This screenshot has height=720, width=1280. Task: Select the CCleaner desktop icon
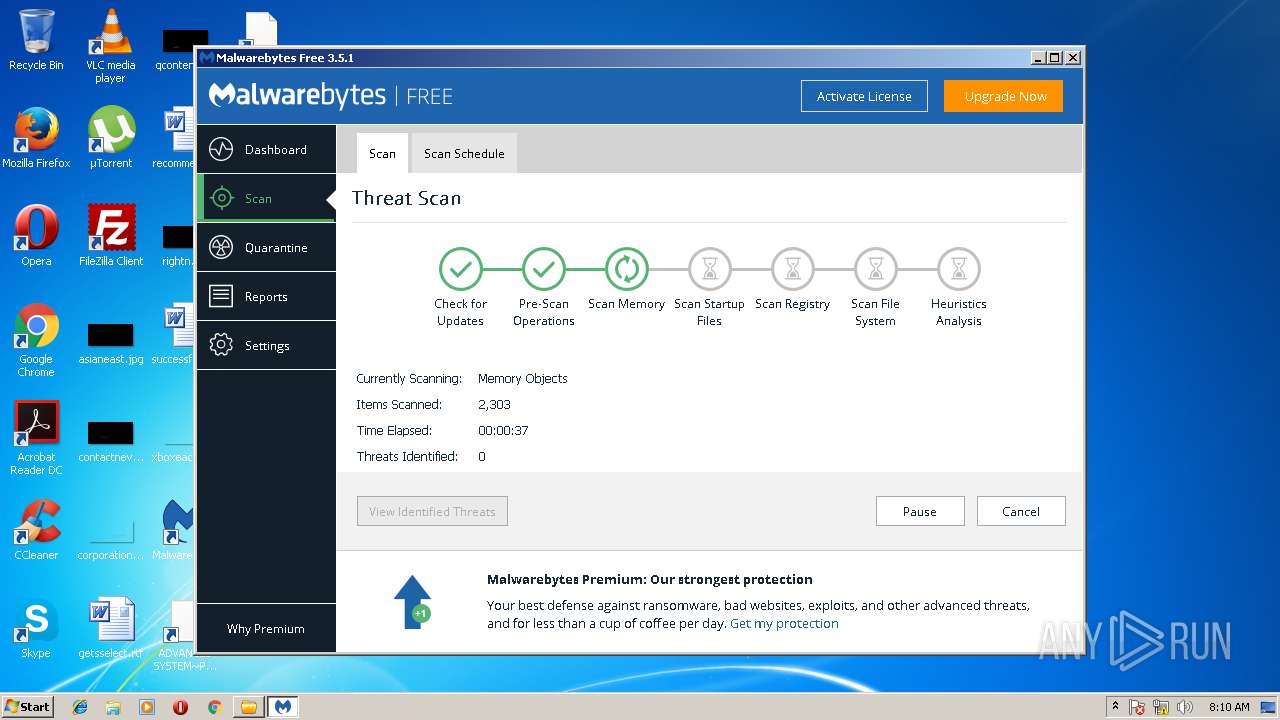coord(36,530)
